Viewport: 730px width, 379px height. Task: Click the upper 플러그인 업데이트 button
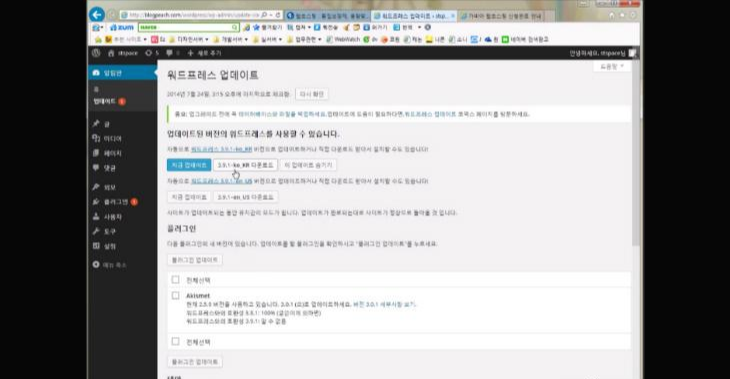[x=195, y=260]
